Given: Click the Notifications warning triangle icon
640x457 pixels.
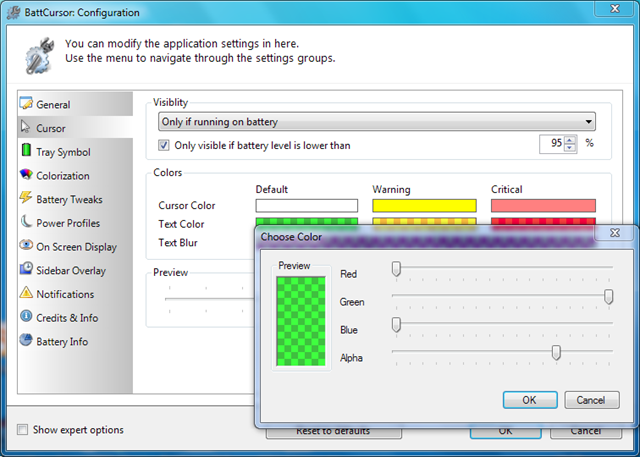Looking at the screenshot, I should click(26, 292).
